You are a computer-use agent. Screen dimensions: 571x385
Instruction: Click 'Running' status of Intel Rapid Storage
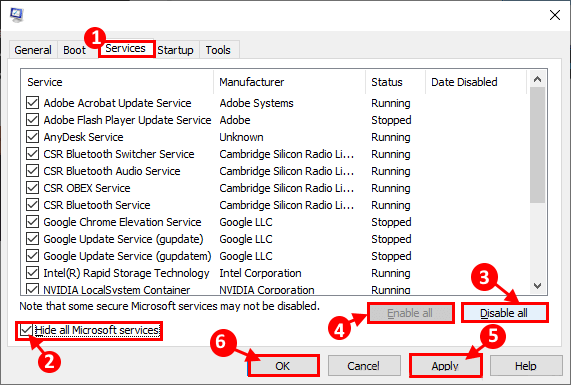(391, 273)
